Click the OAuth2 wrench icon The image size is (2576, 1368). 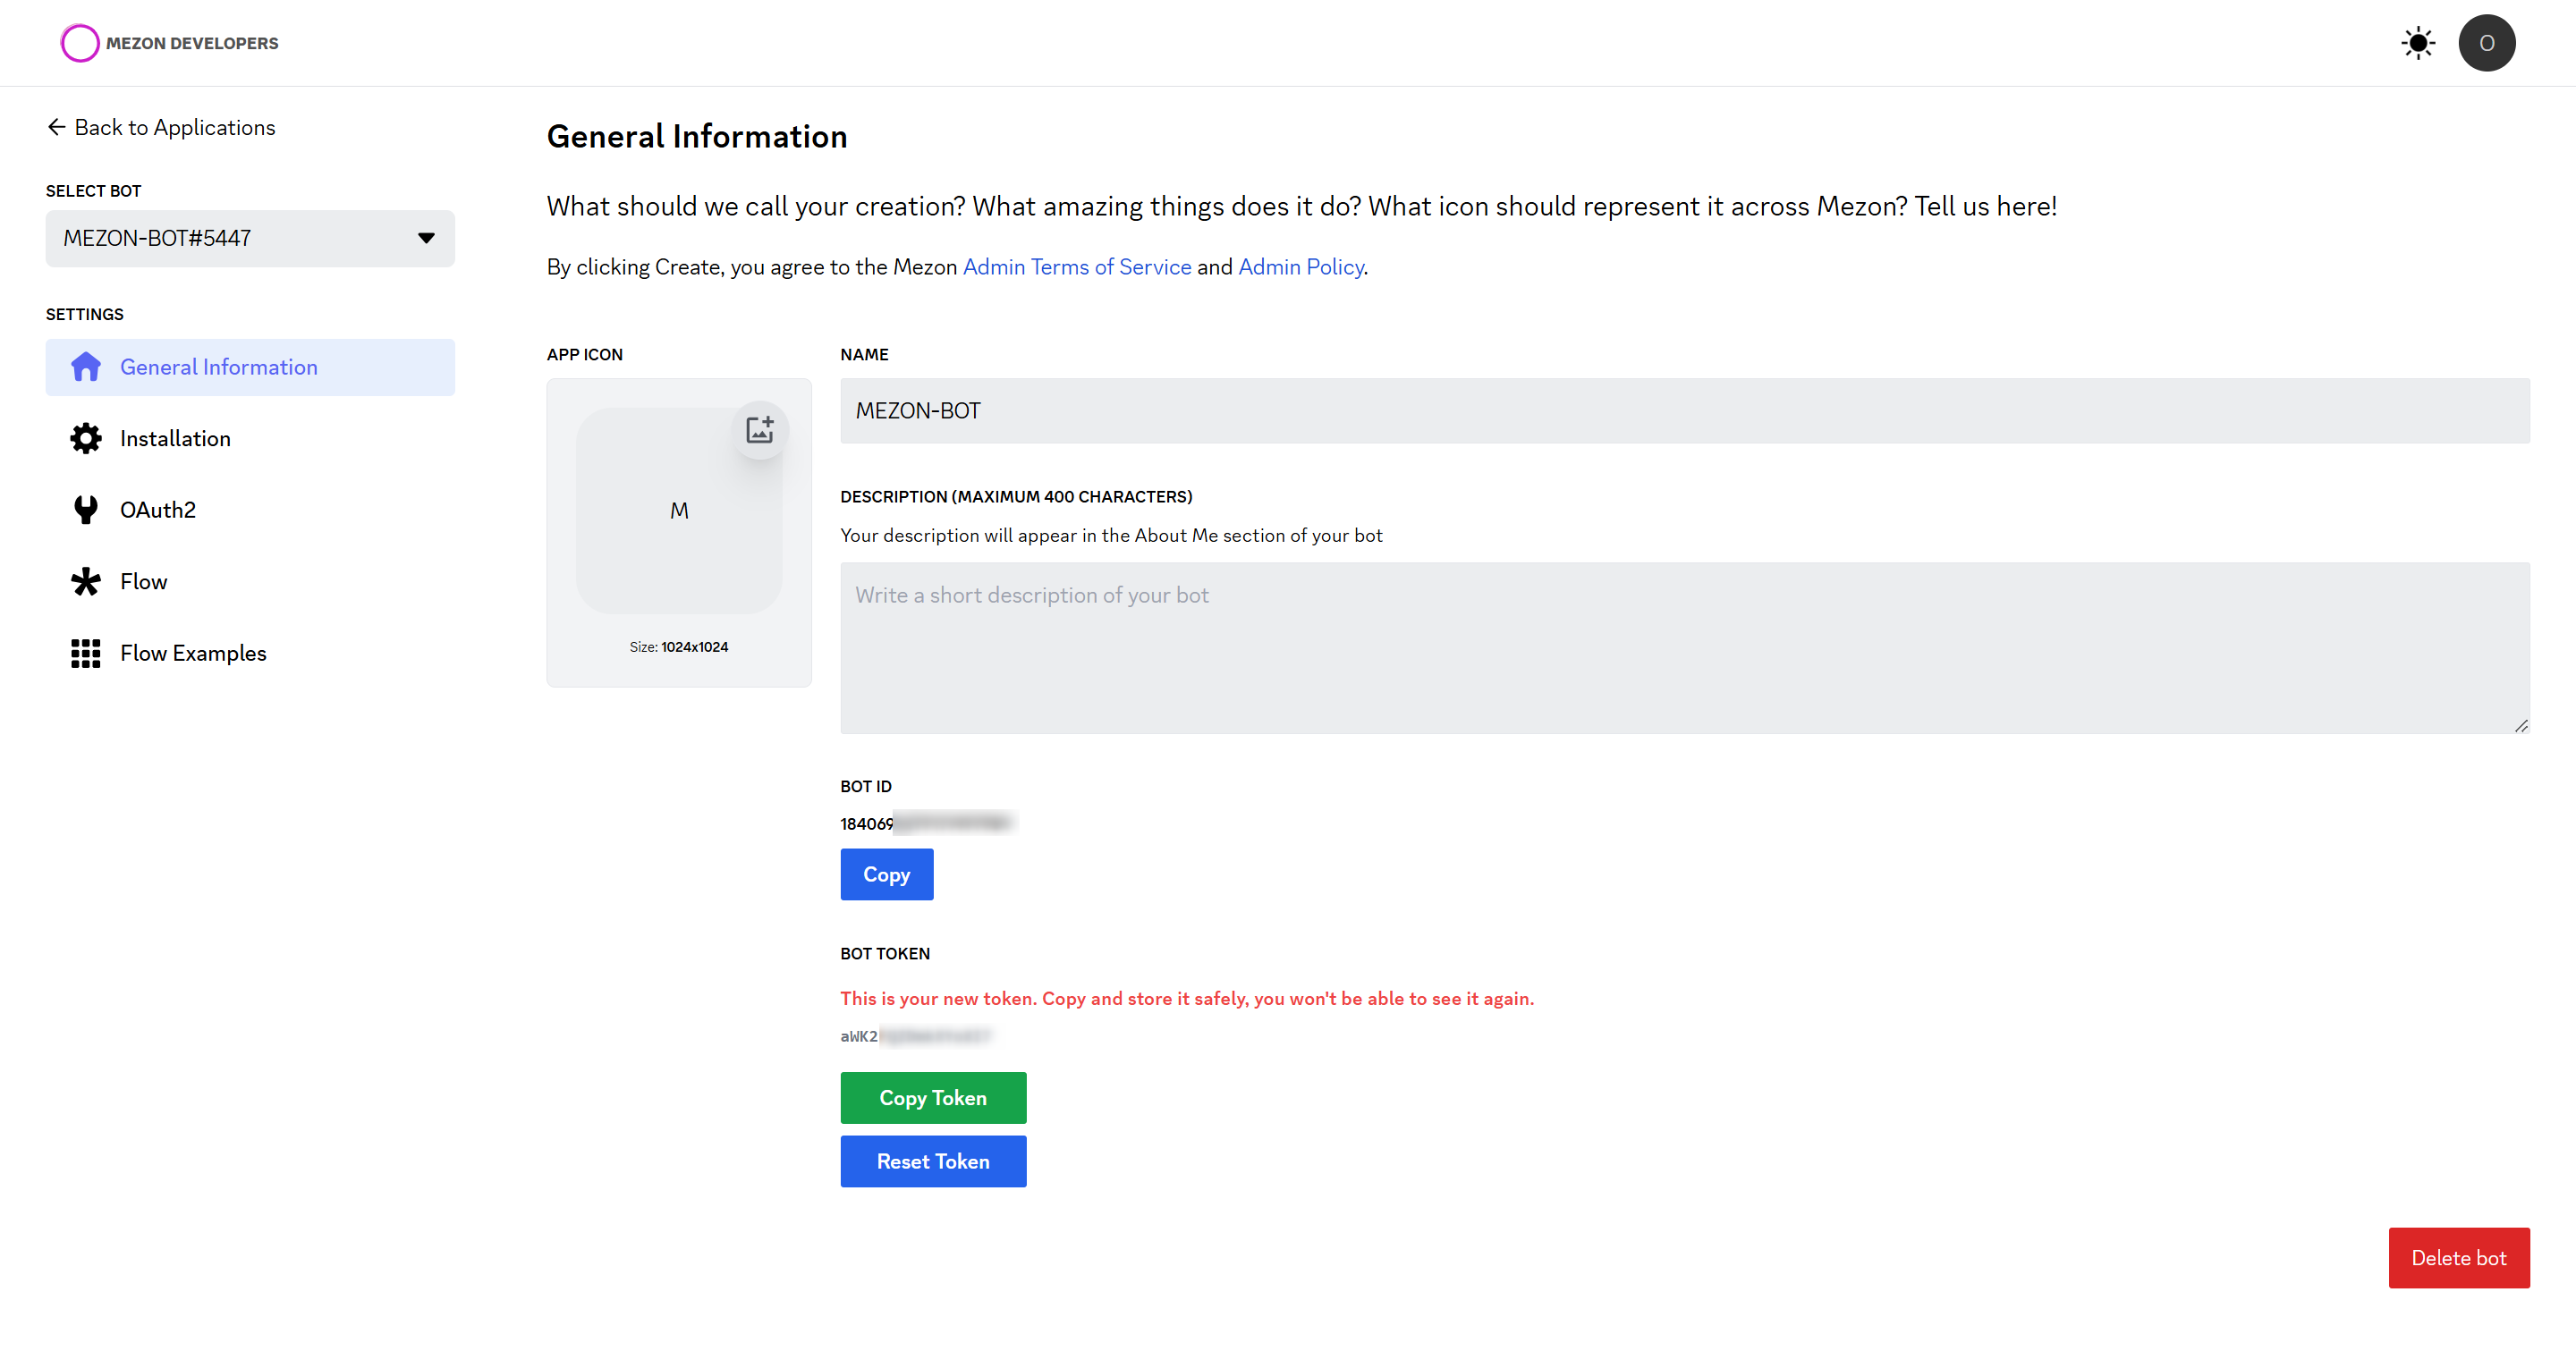86,510
